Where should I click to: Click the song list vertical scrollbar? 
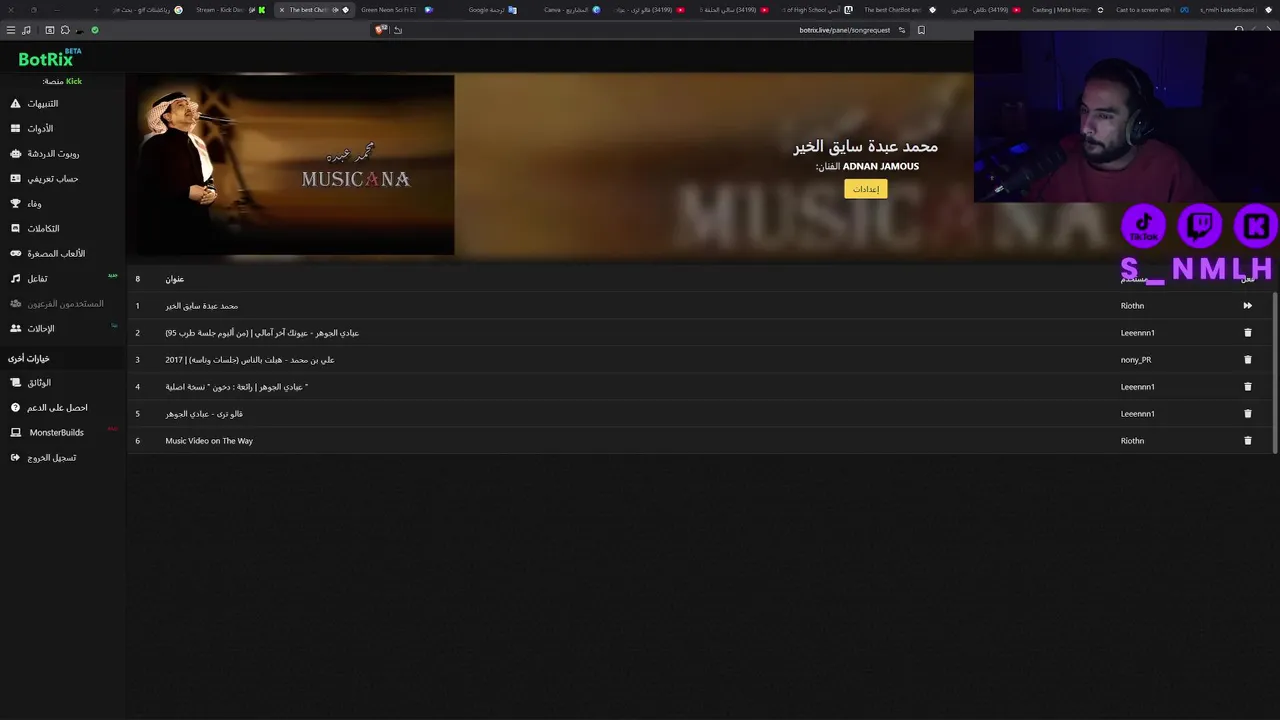pyautogui.click(x=1275, y=372)
